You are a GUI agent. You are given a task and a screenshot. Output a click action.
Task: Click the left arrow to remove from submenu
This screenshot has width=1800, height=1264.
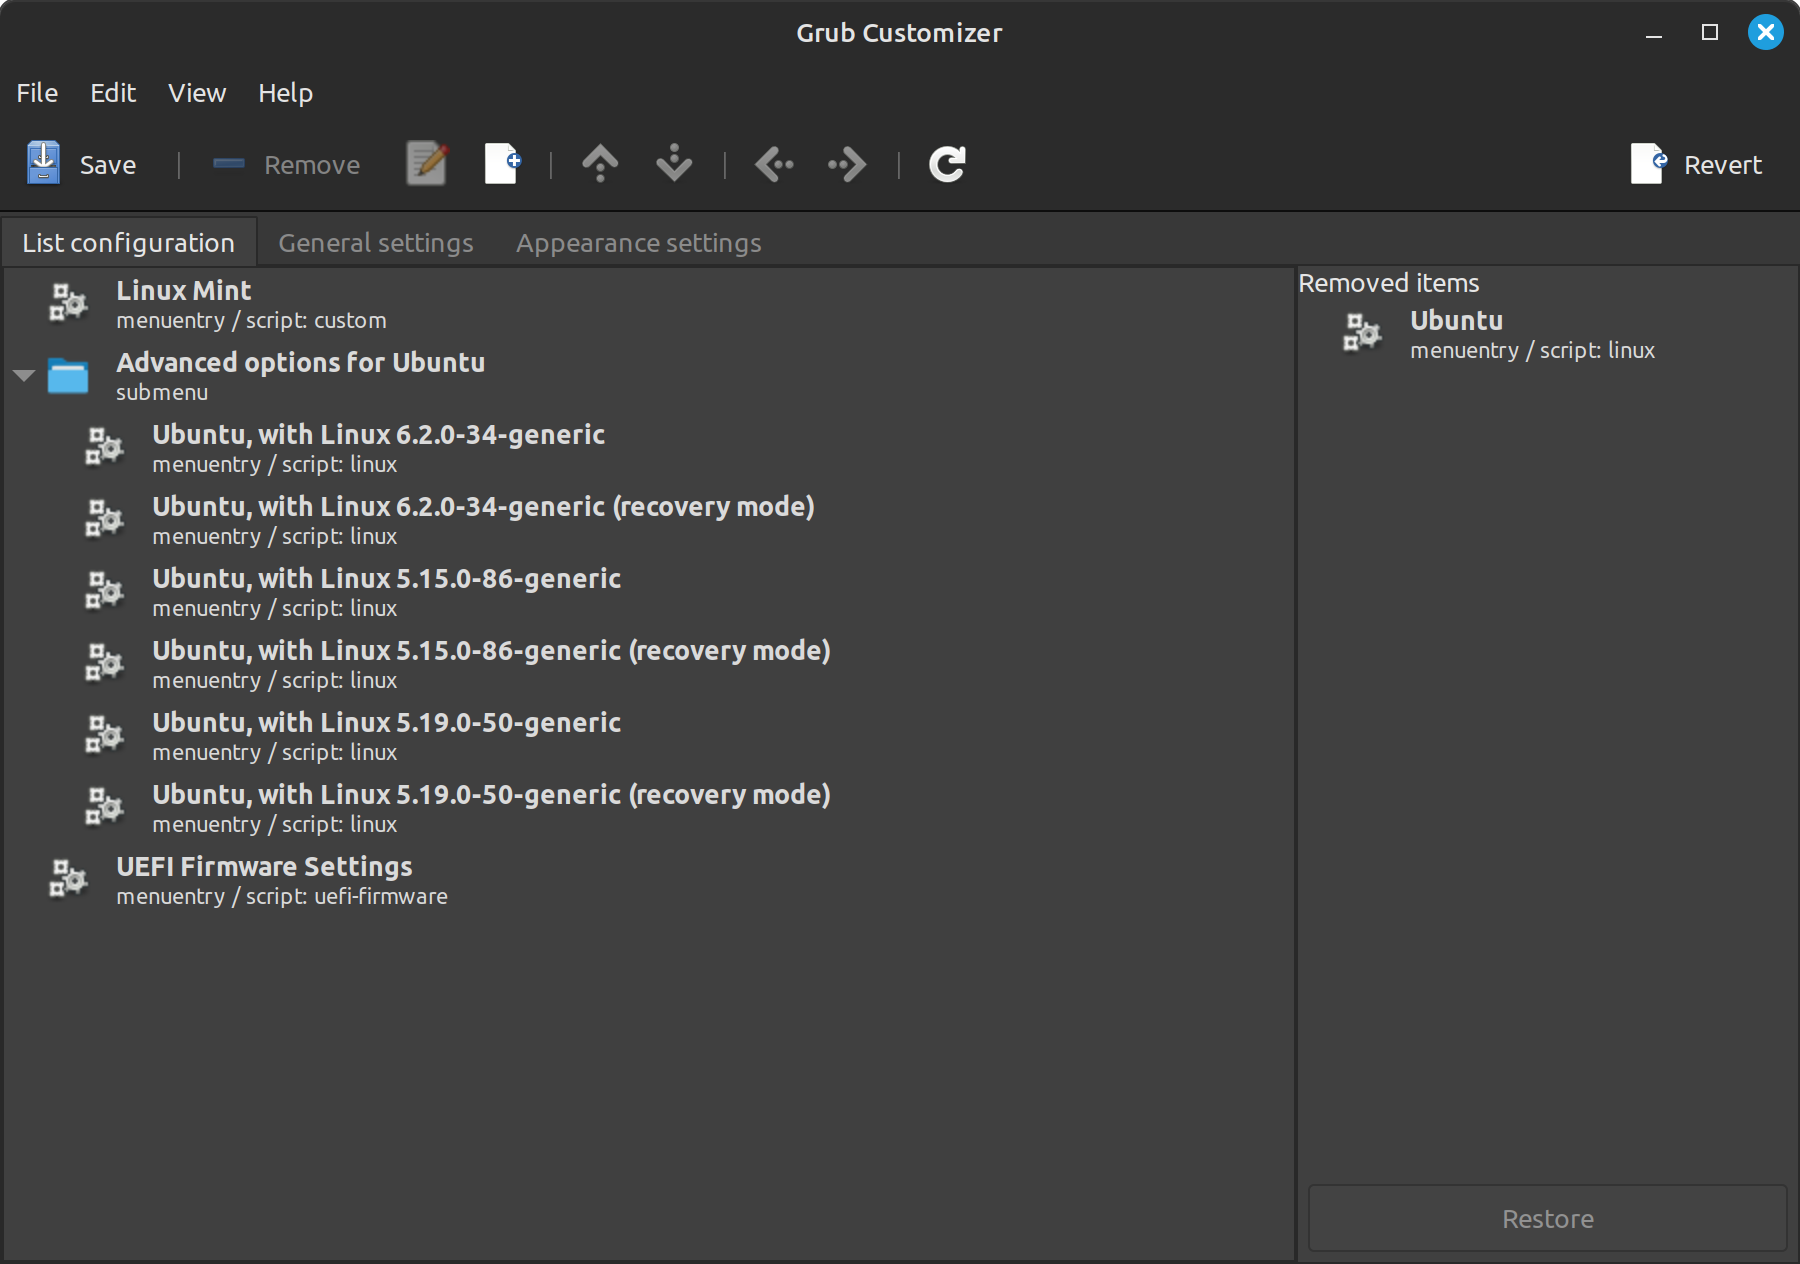click(774, 164)
